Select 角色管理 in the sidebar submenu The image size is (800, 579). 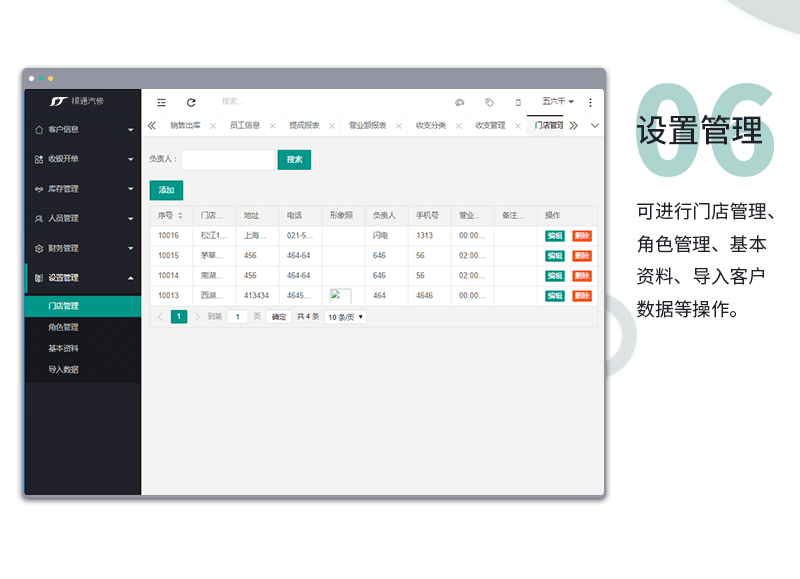point(63,327)
